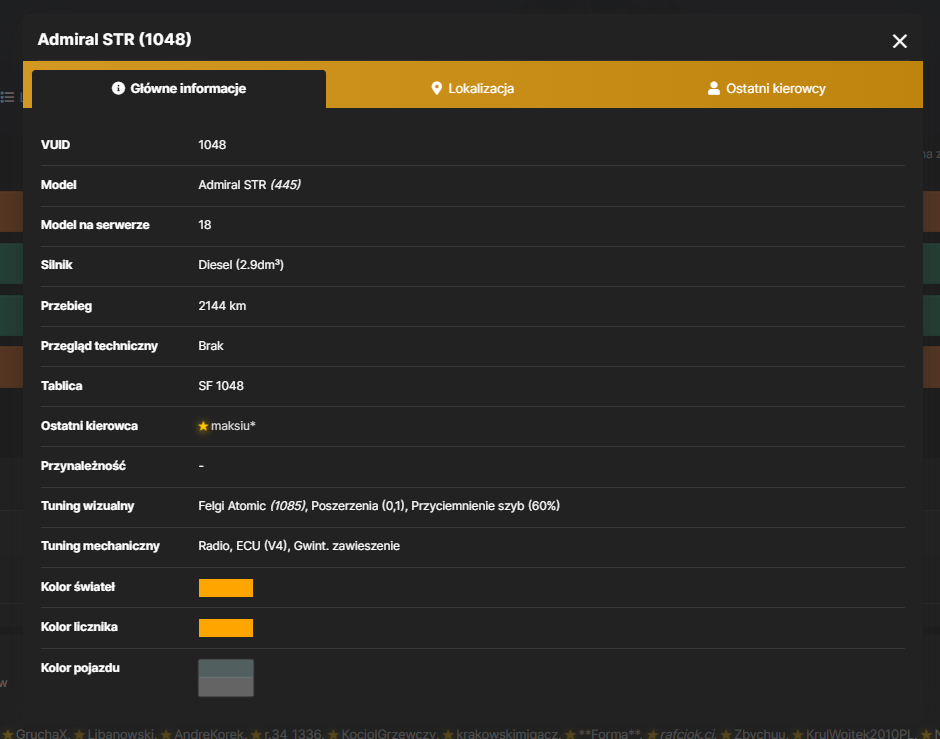
Task: Click the ECU (V4) tuning entry
Action: [261, 546]
